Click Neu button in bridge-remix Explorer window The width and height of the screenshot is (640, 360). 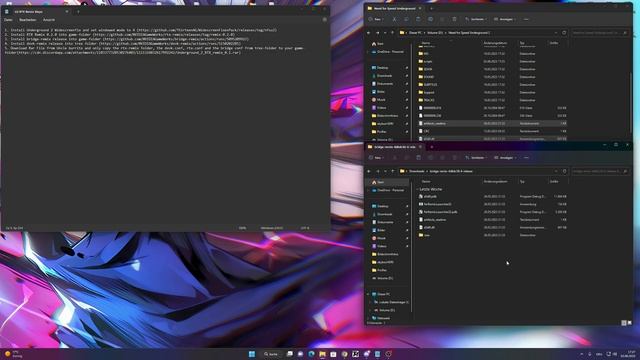376,158
